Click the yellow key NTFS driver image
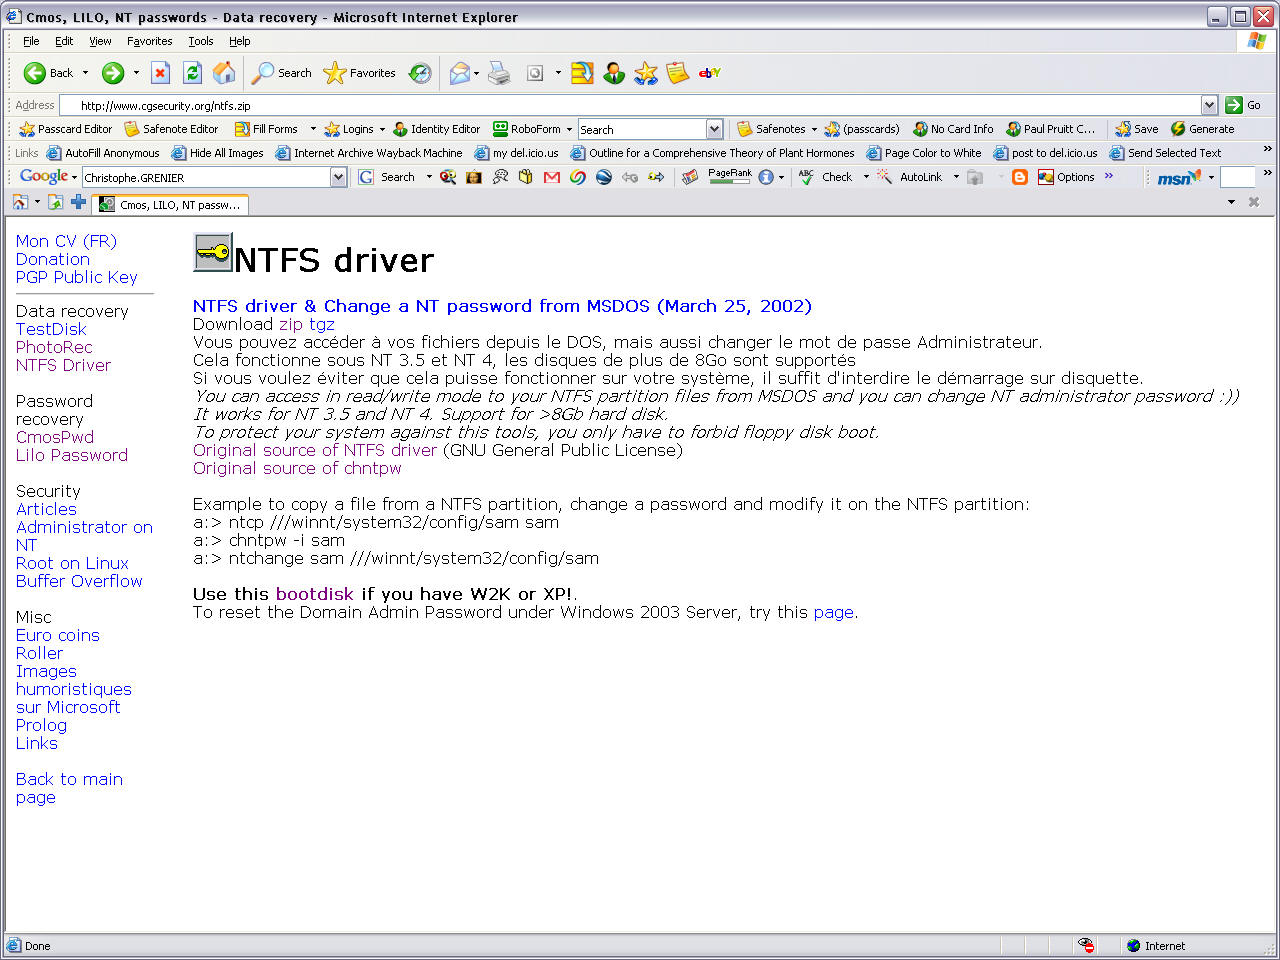1280x960 pixels. point(212,253)
